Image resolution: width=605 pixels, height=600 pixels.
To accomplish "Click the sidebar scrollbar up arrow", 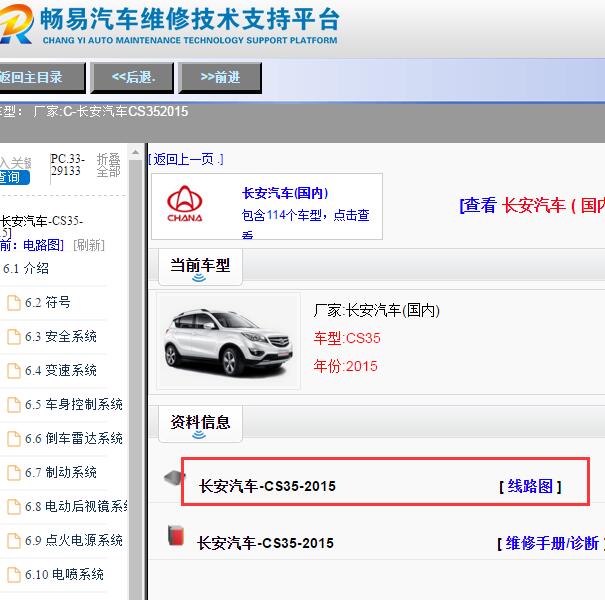I will (x=135, y=153).
